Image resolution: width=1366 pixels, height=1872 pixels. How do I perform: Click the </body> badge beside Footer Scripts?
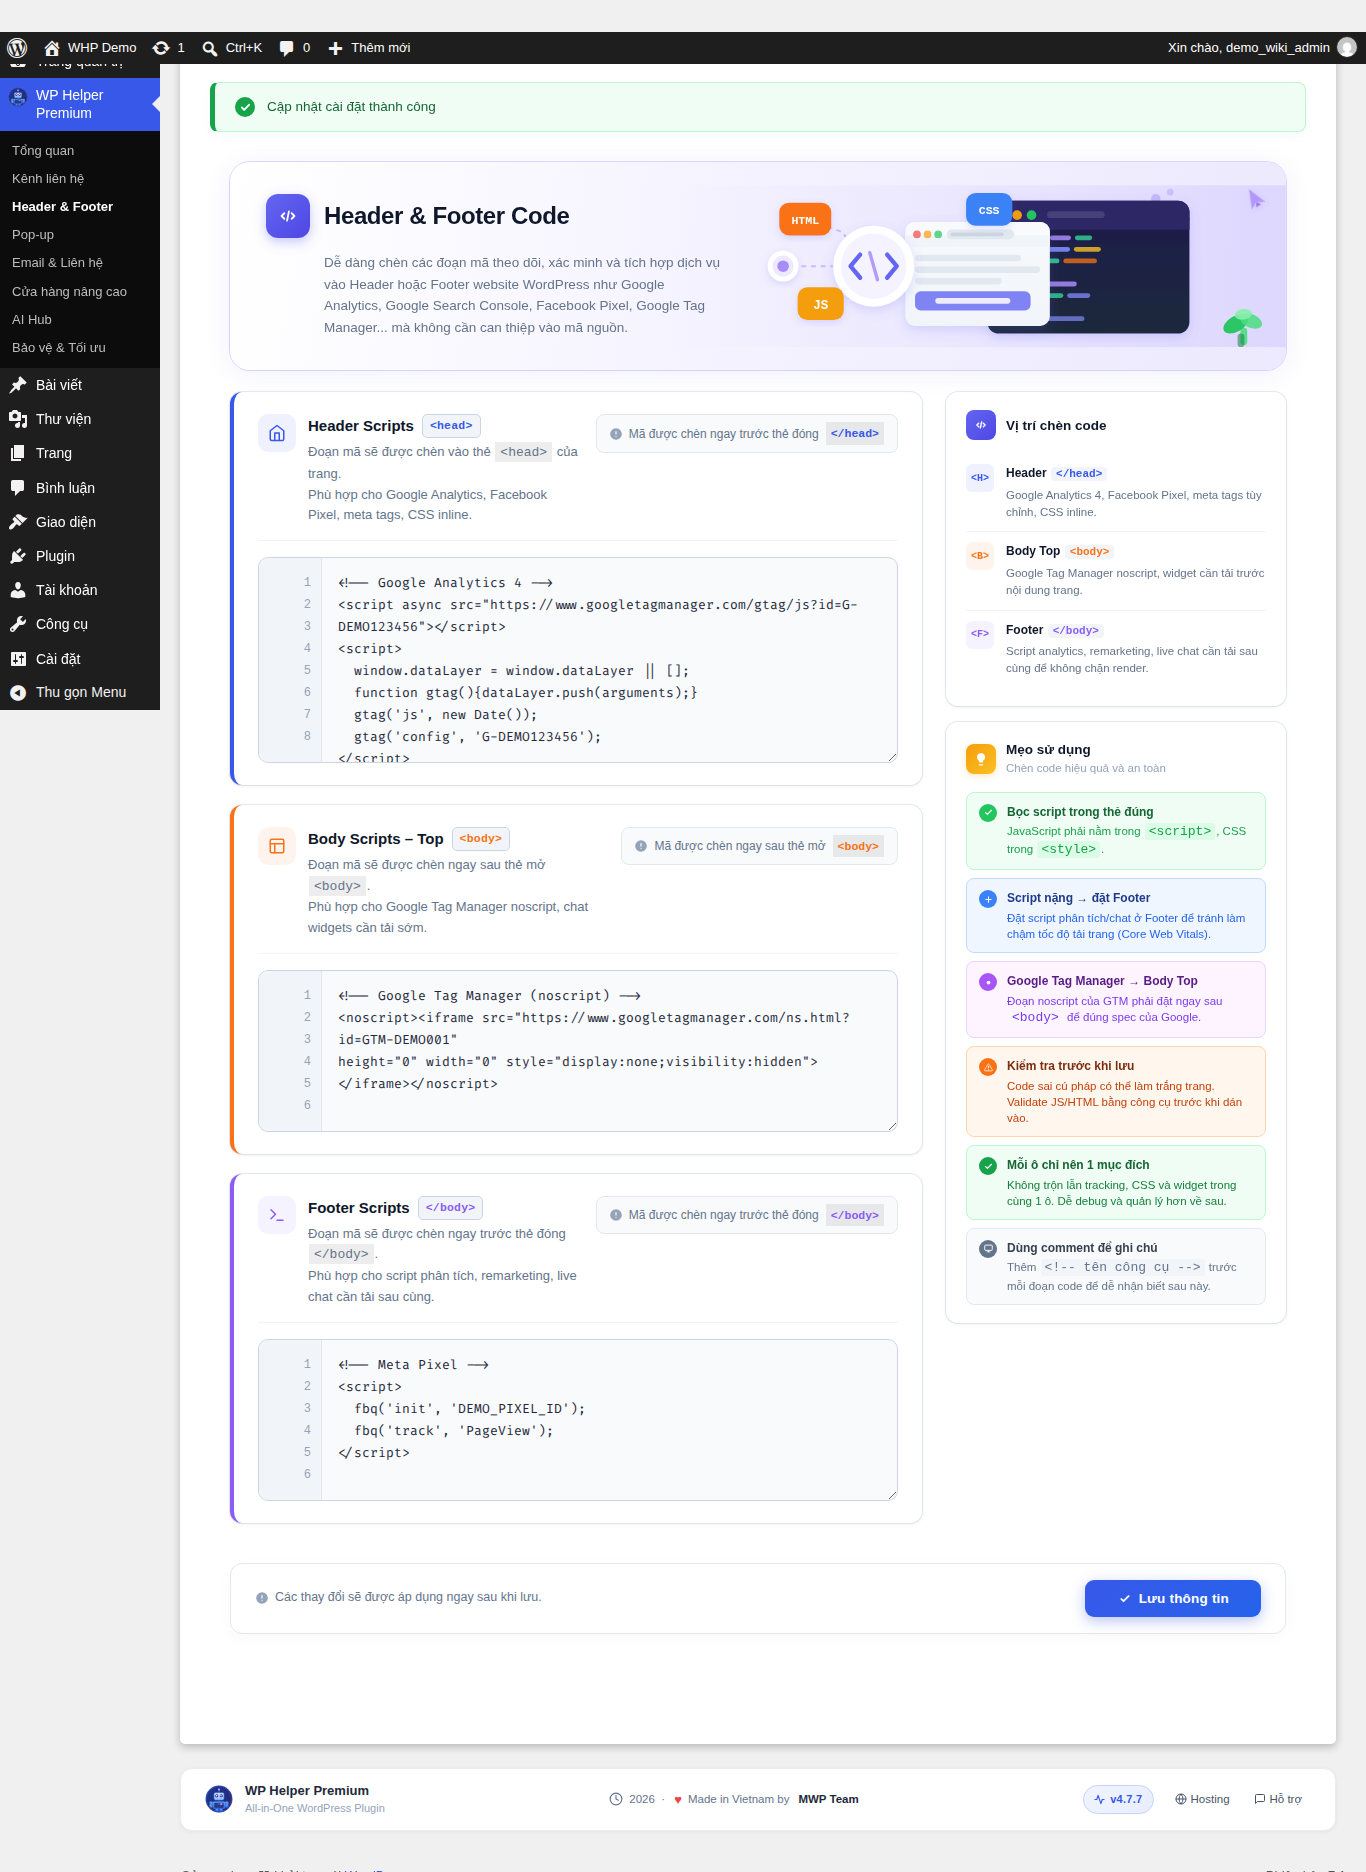click(x=450, y=1208)
